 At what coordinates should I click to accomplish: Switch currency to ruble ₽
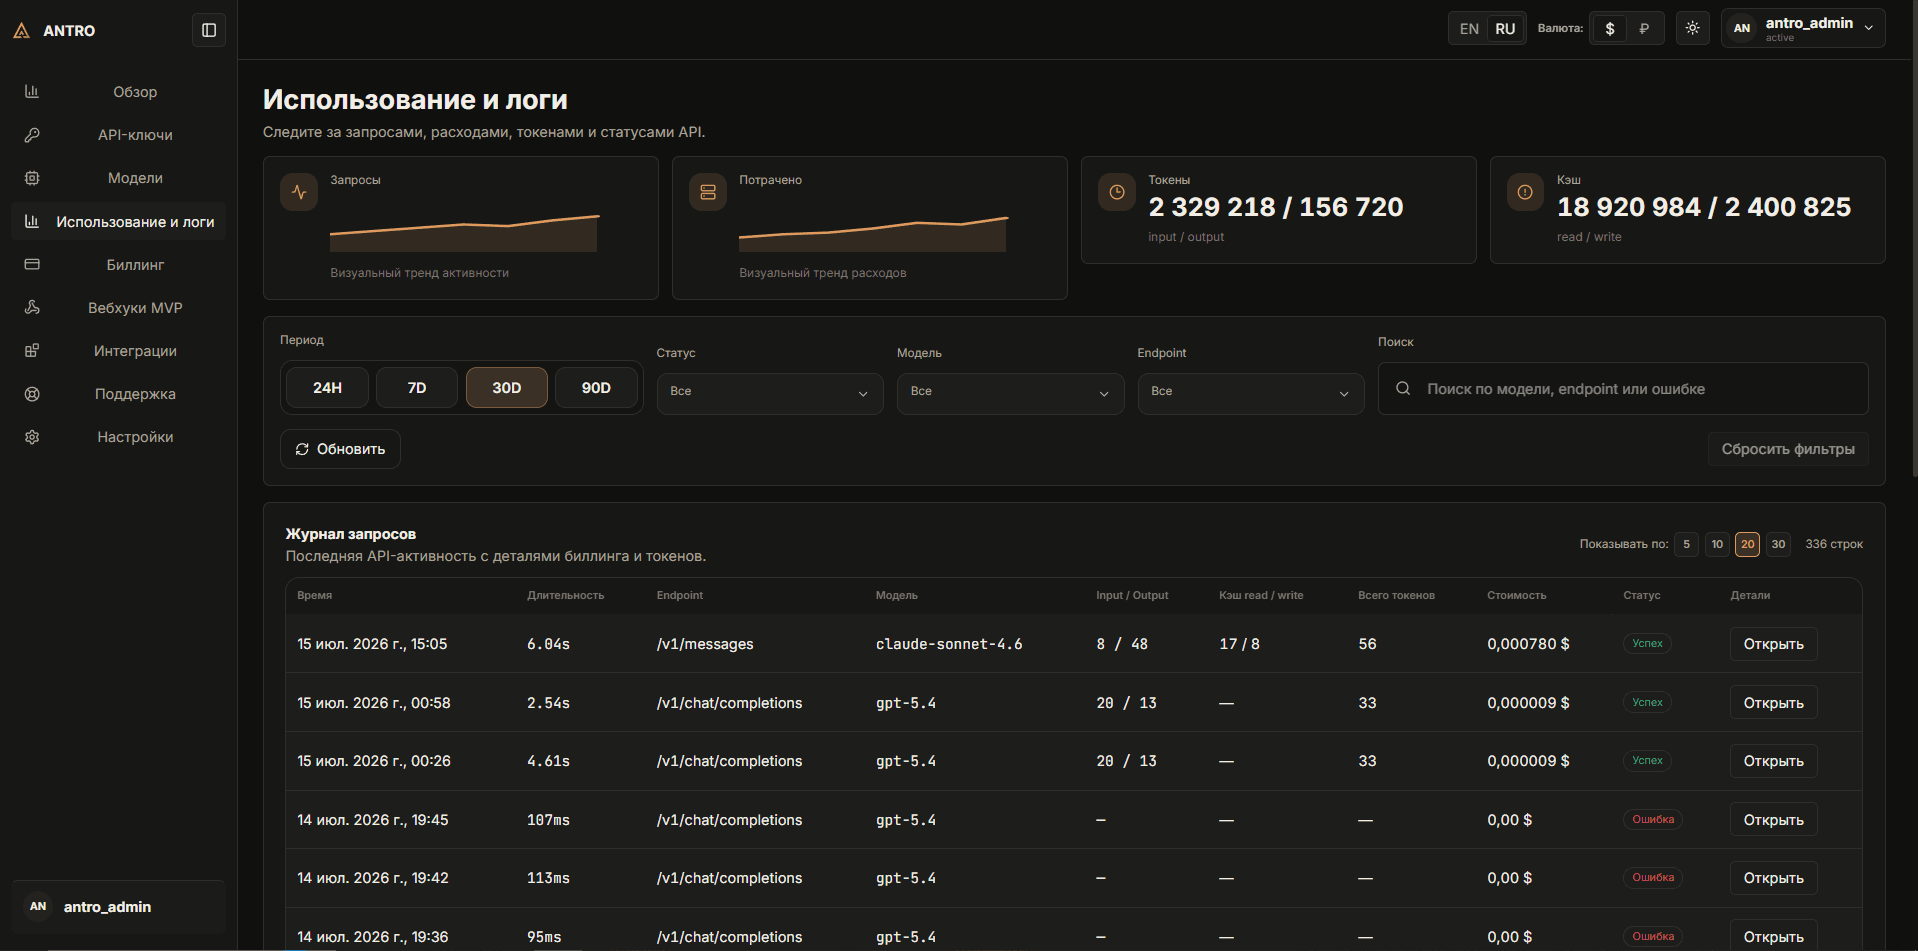[x=1644, y=29]
